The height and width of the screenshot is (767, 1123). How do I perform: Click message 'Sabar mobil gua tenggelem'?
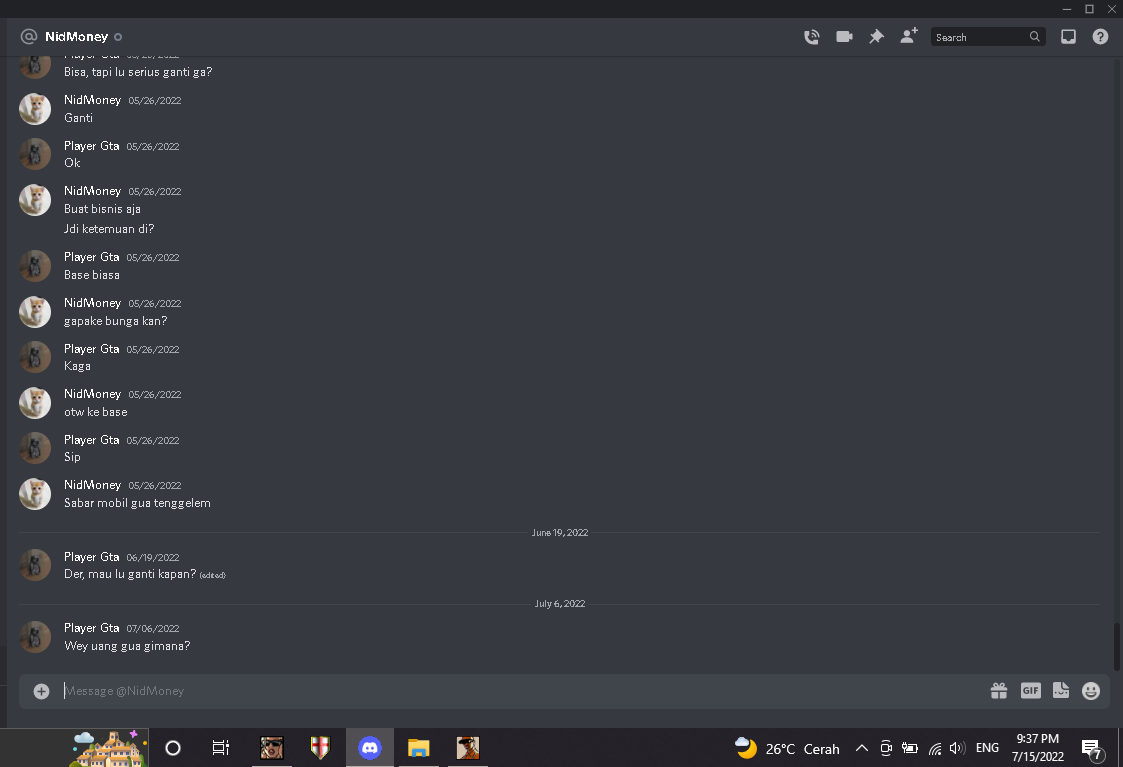point(138,503)
